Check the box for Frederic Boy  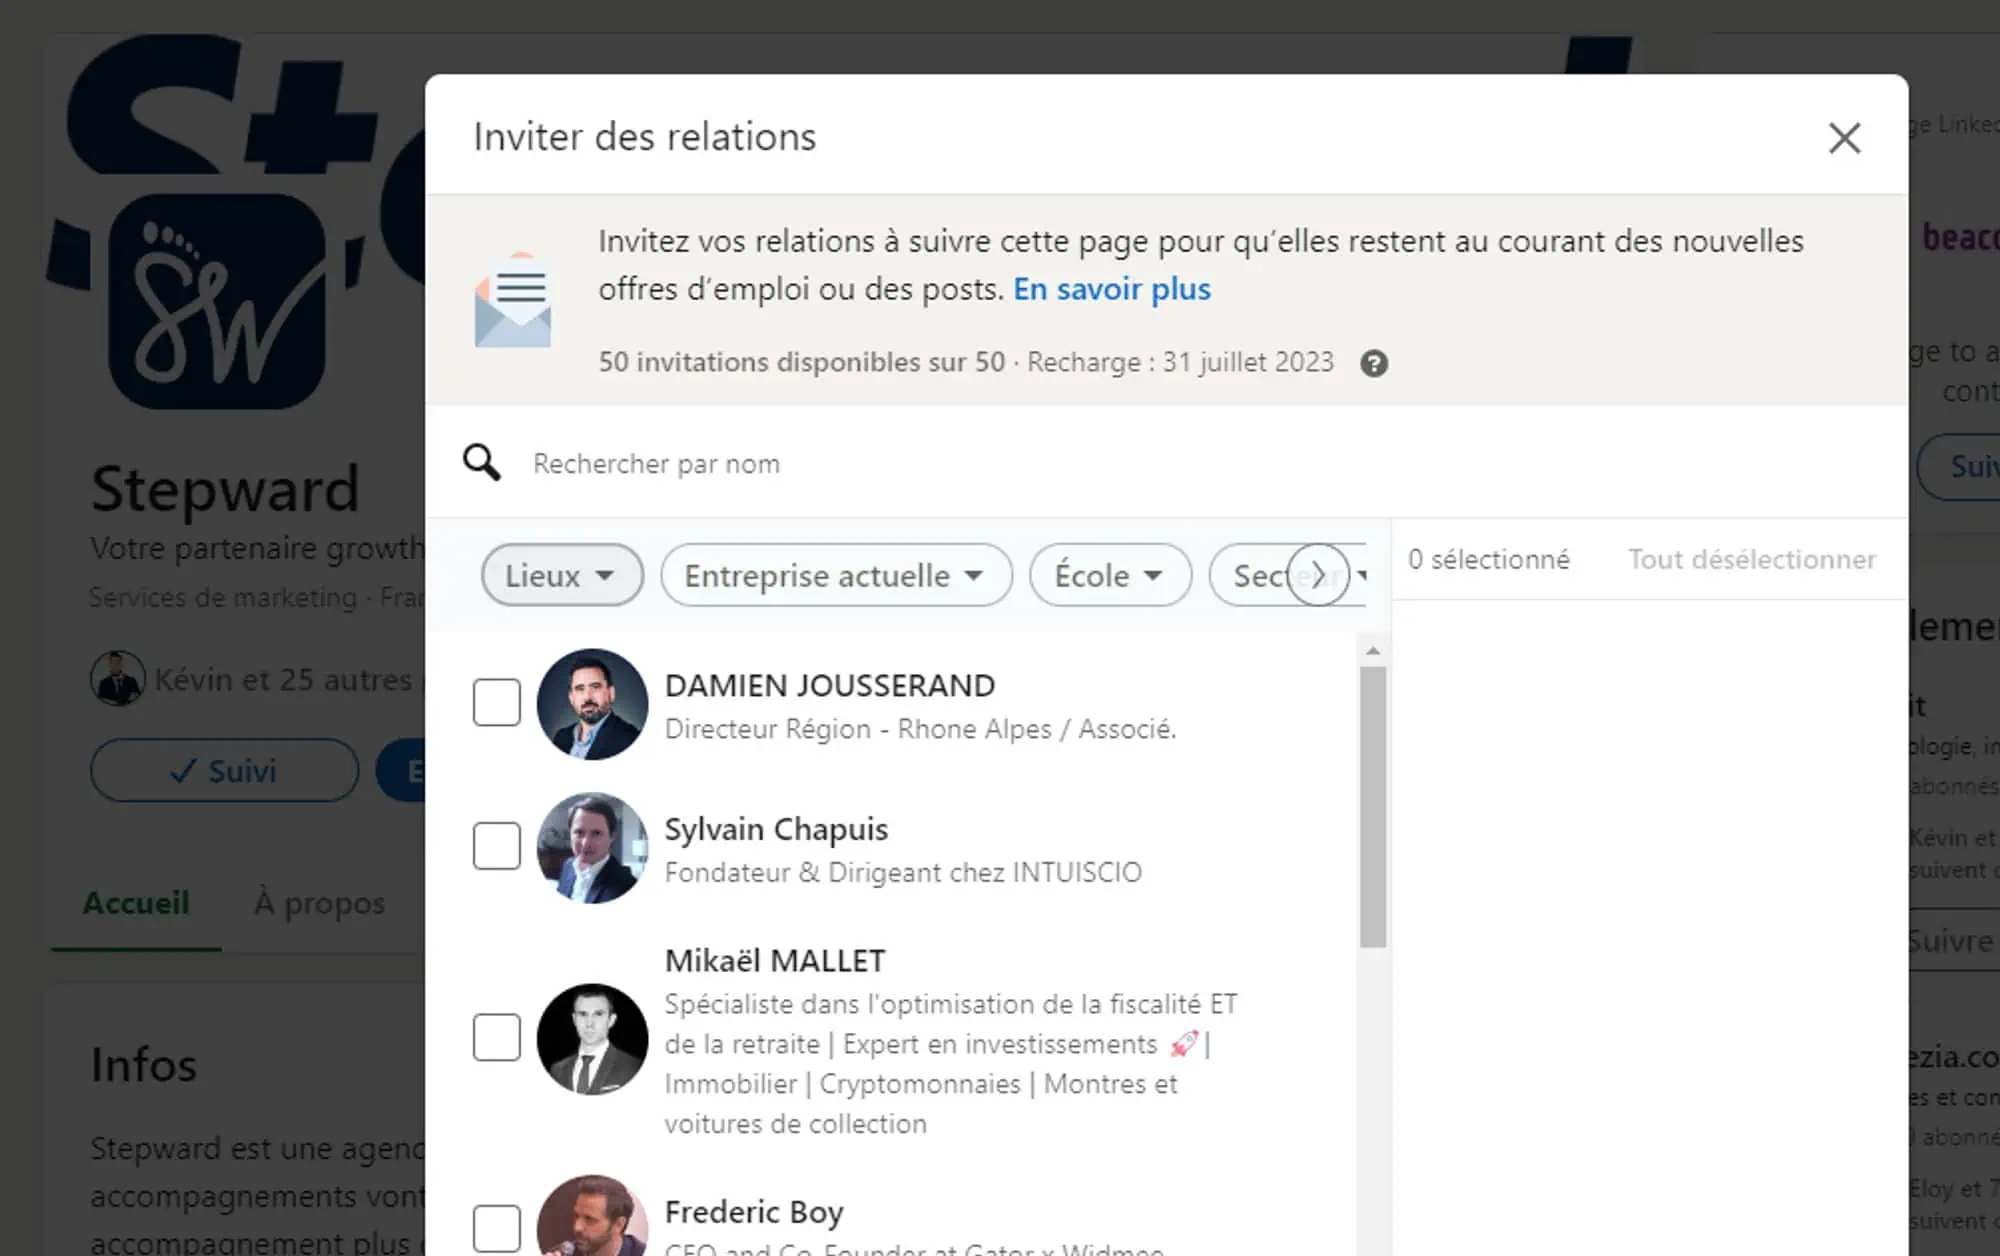497,1228
